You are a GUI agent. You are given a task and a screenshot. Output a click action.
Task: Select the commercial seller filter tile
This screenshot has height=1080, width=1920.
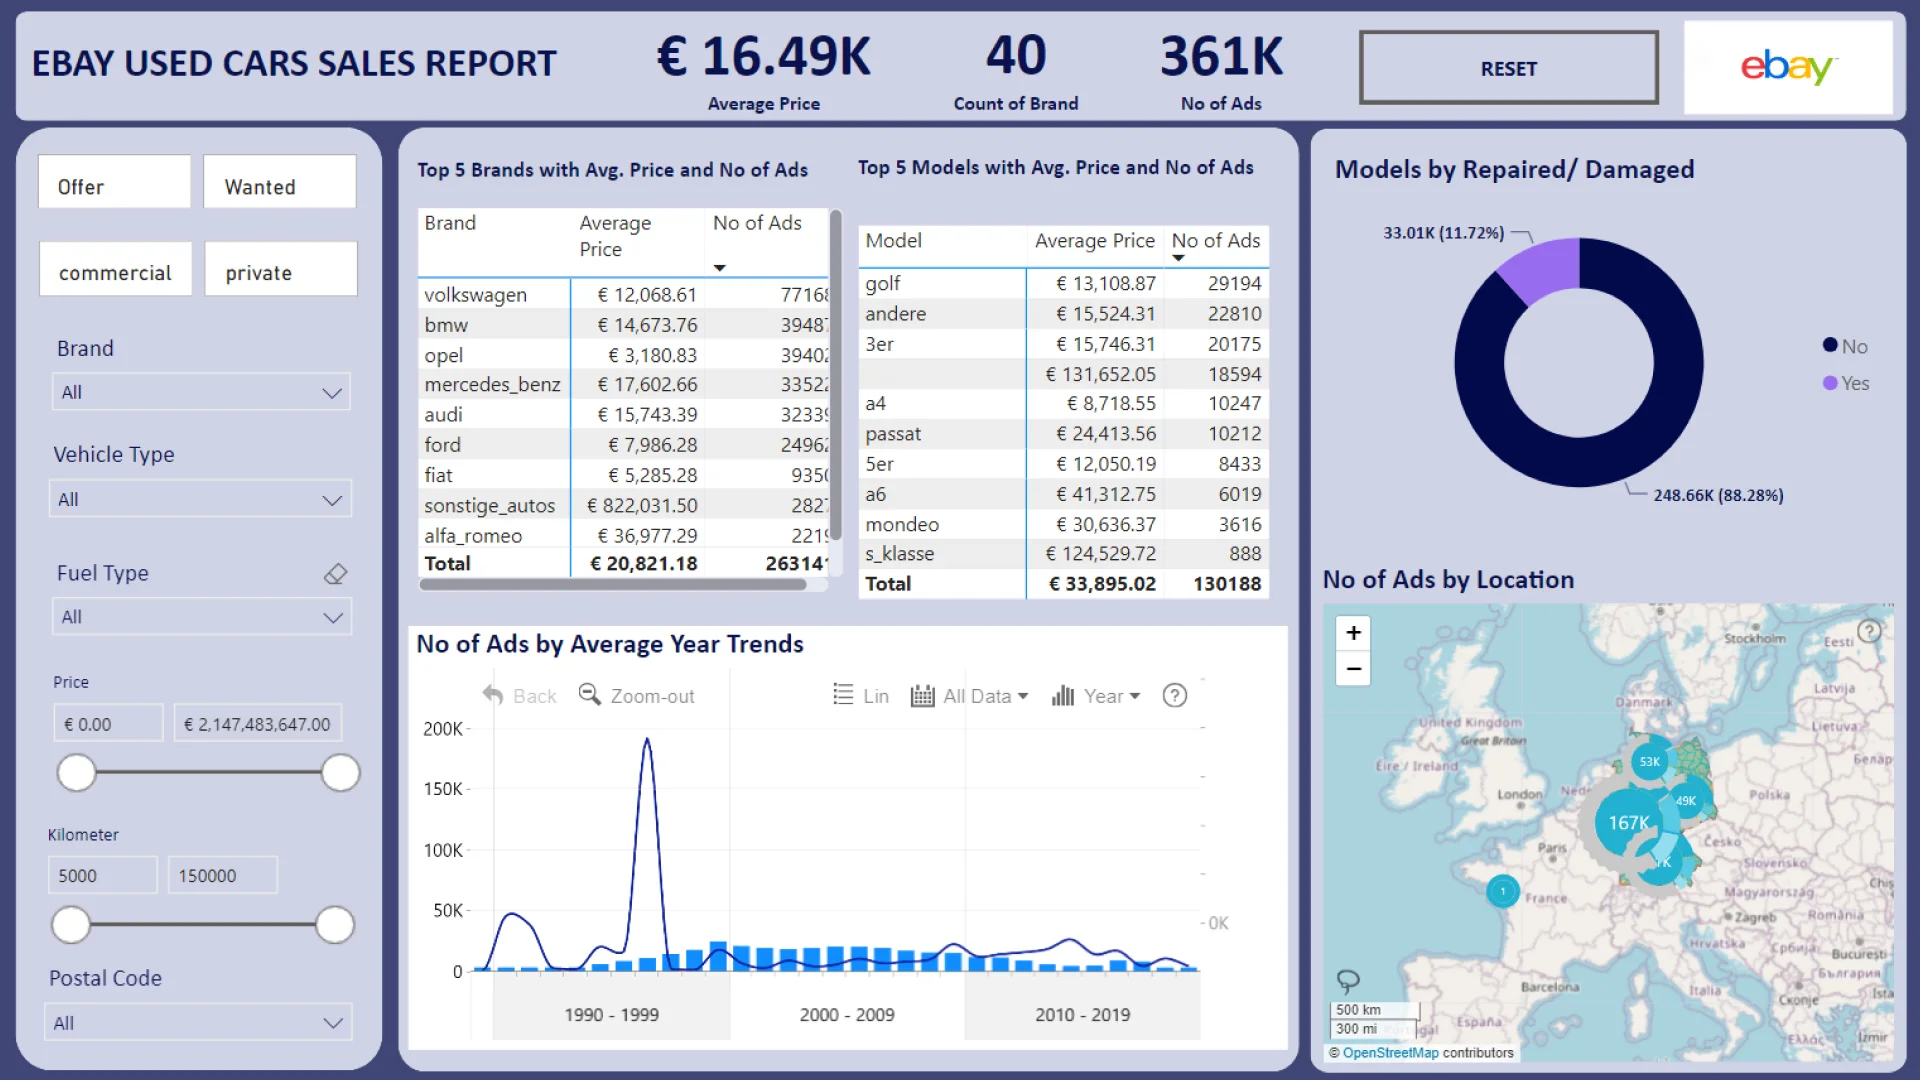point(115,269)
